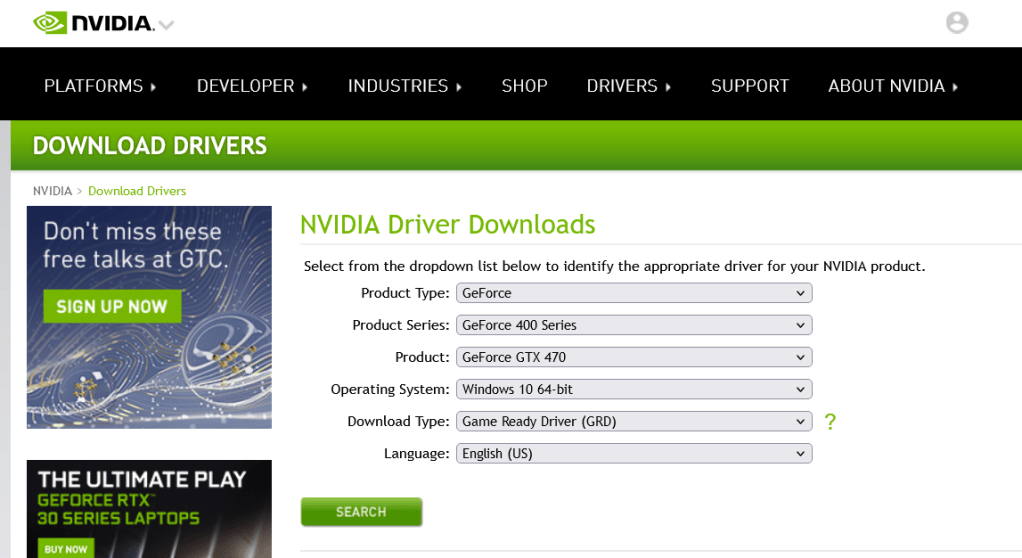Open the Drivers menu

click(628, 86)
